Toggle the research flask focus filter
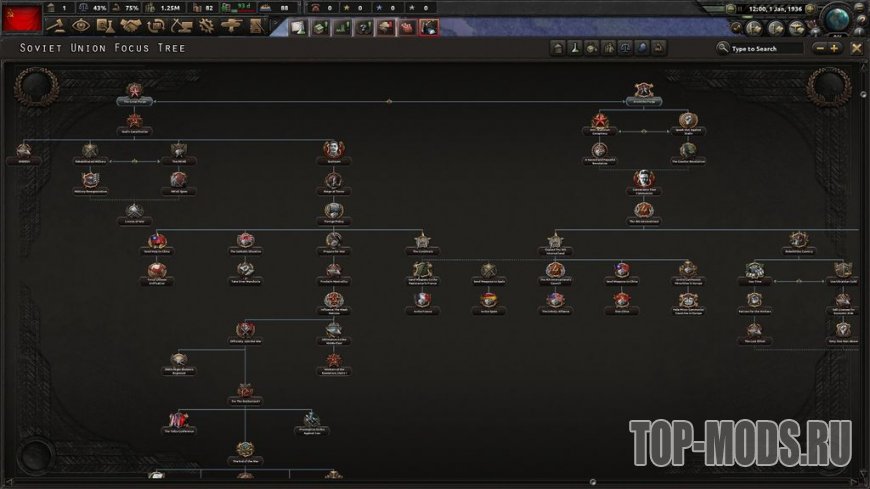This screenshot has height=489, width=870. click(x=575, y=48)
